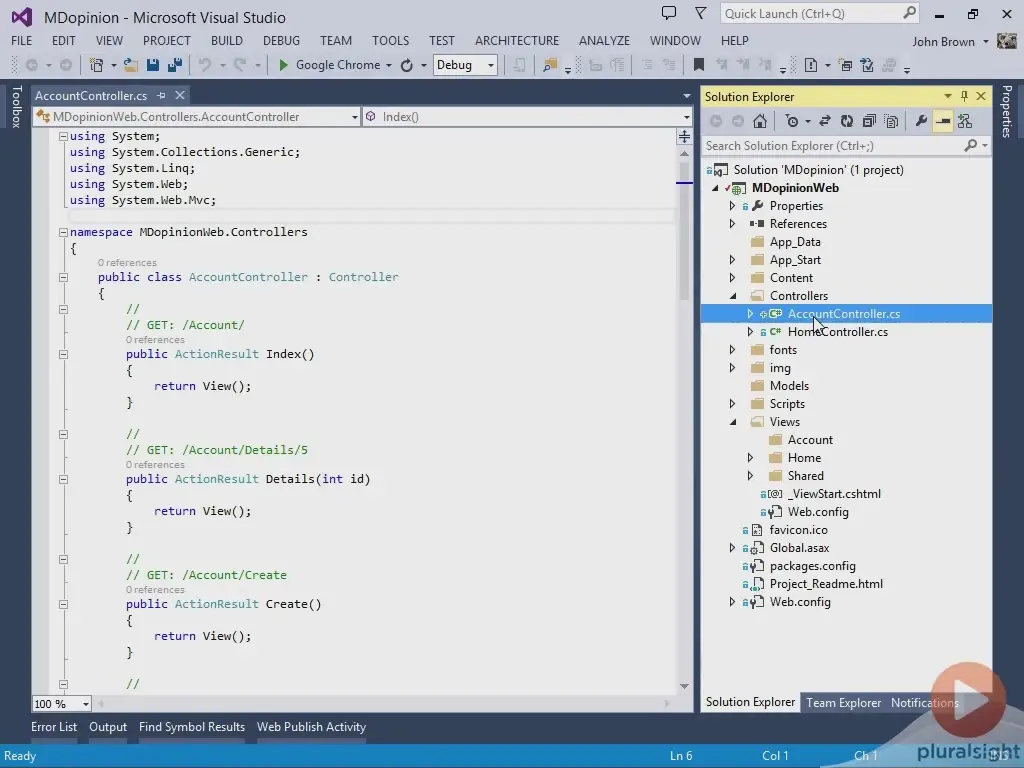
Task: Toggle the Preview Selected Items button
Action: click(x=943, y=121)
